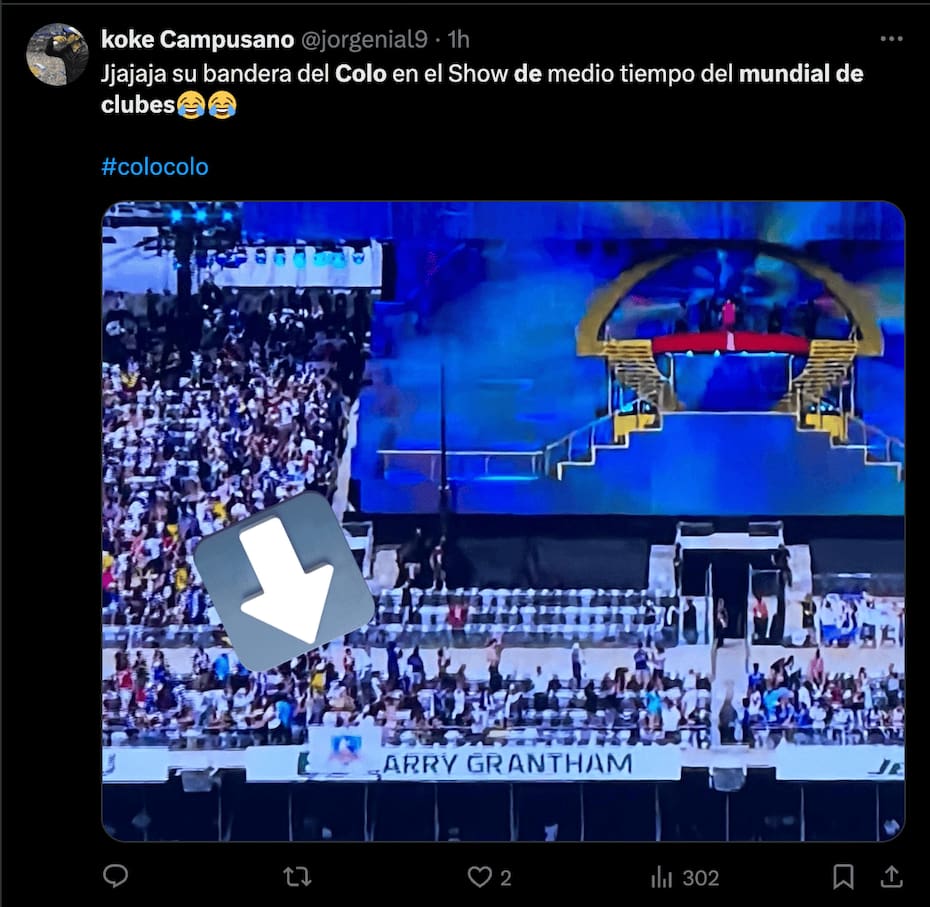The image size is (930, 907).
Task: Open koke Campusano's profile avatar
Action: tap(57, 54)
